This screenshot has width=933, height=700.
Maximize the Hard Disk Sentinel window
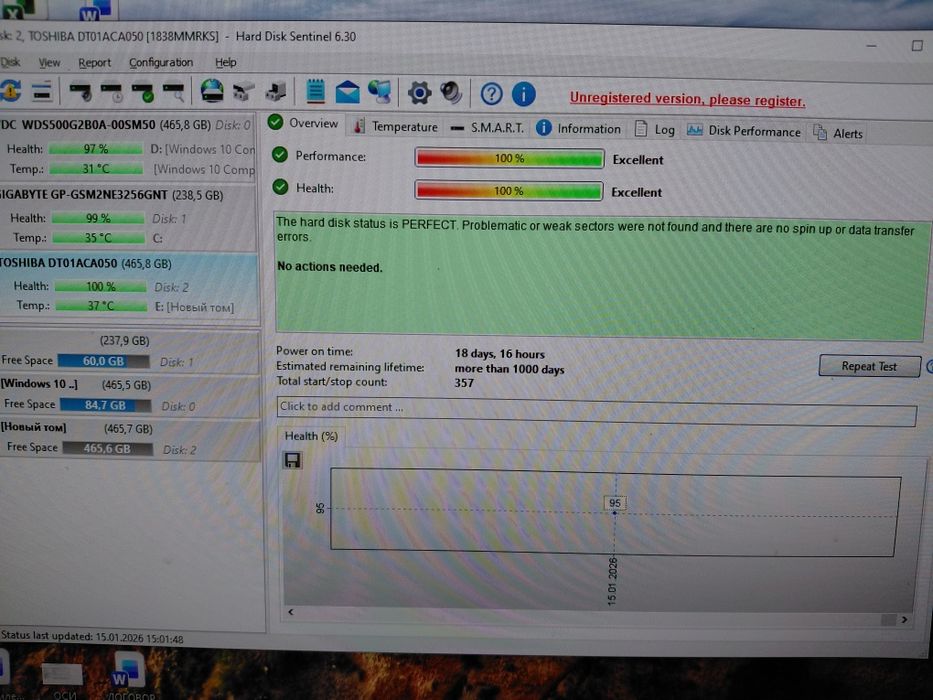click(917, 45)
